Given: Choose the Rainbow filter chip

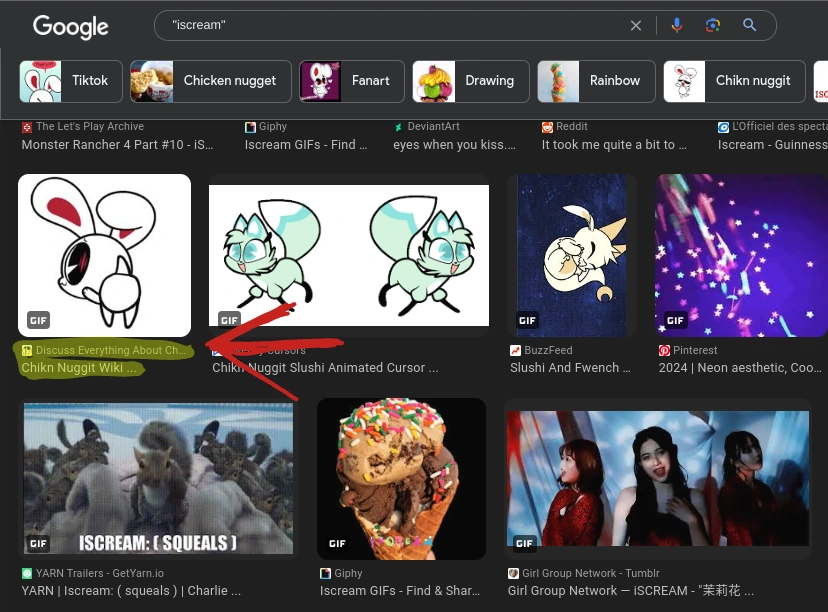Looking at the screenshot, I should (x=596, y=81).
